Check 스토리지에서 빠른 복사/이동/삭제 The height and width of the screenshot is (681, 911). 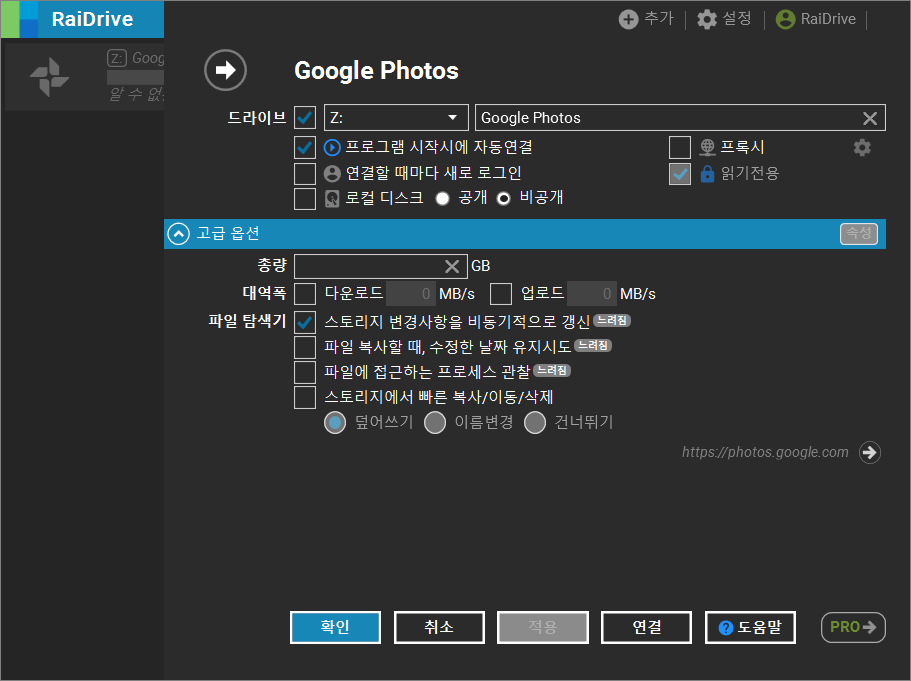(x=305, y=397)
